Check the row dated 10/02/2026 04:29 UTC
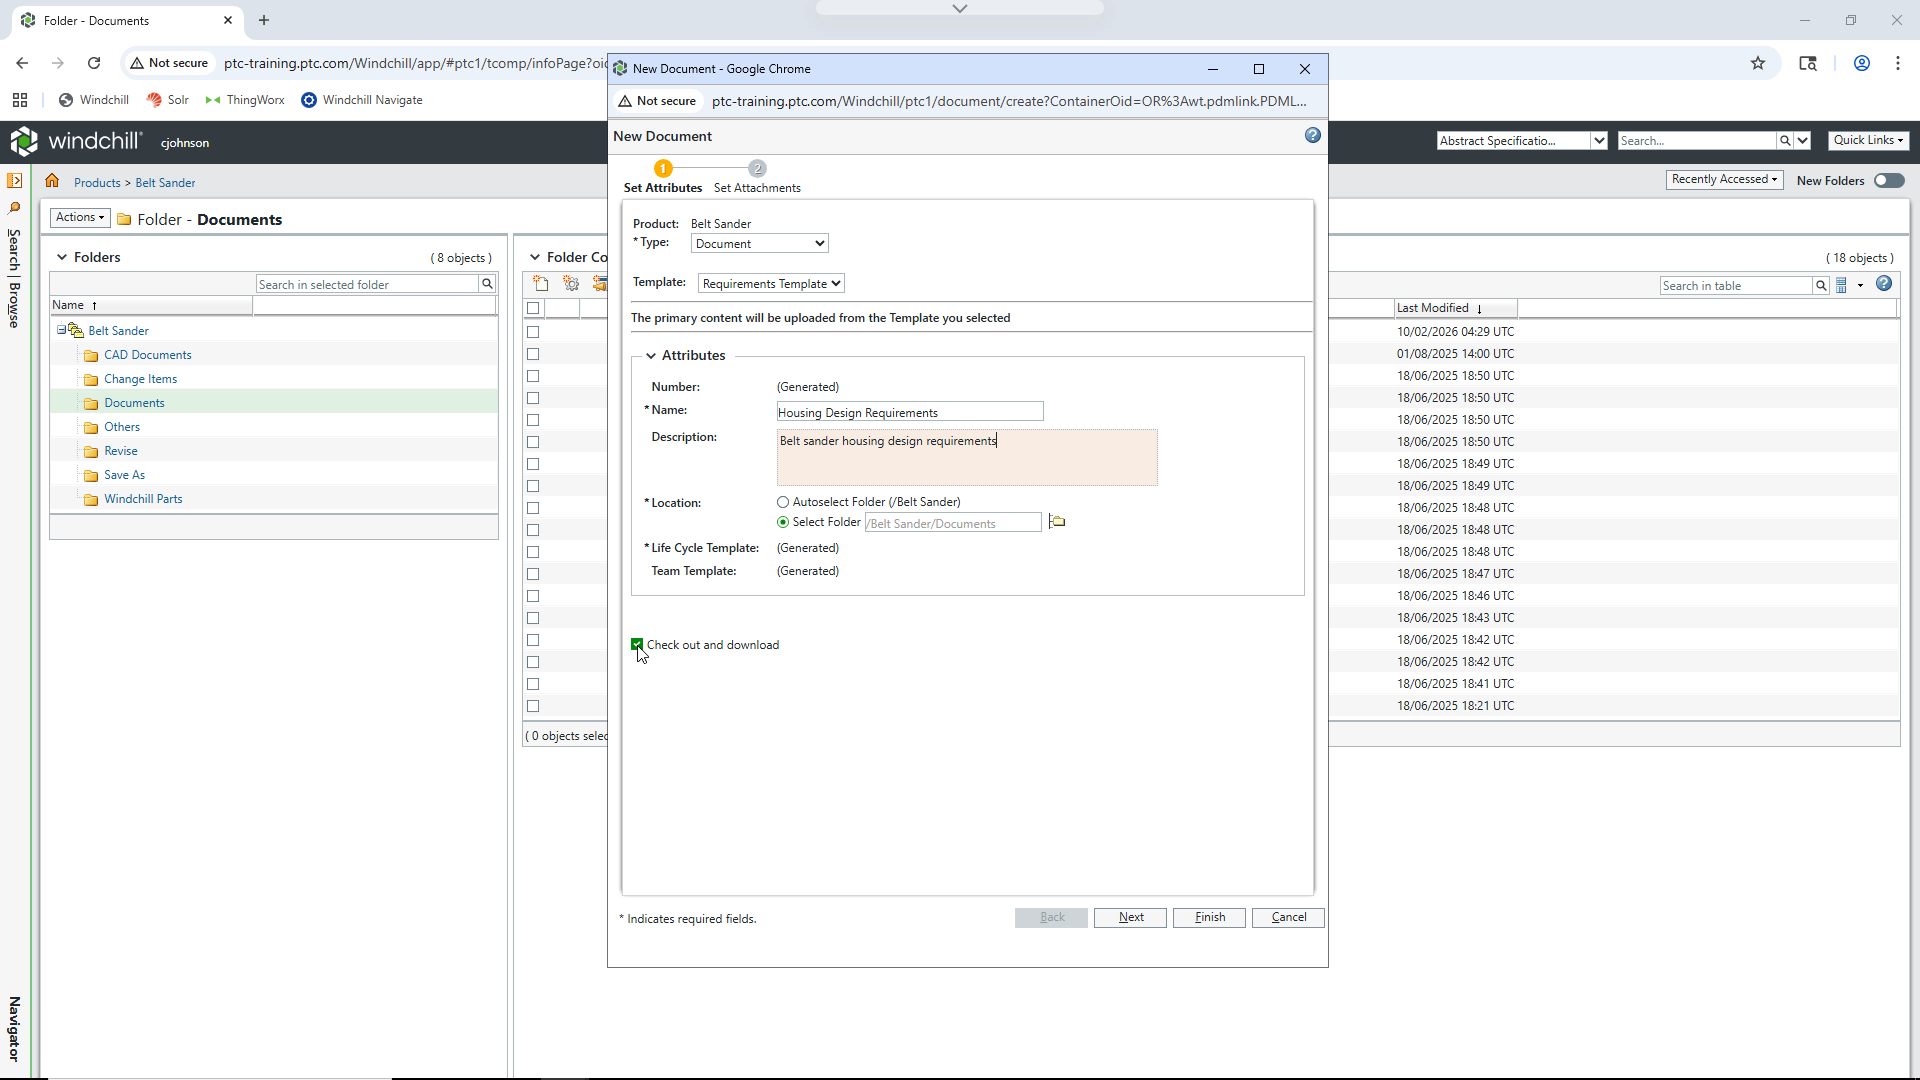1920x1080 pixels. (533, 332)
